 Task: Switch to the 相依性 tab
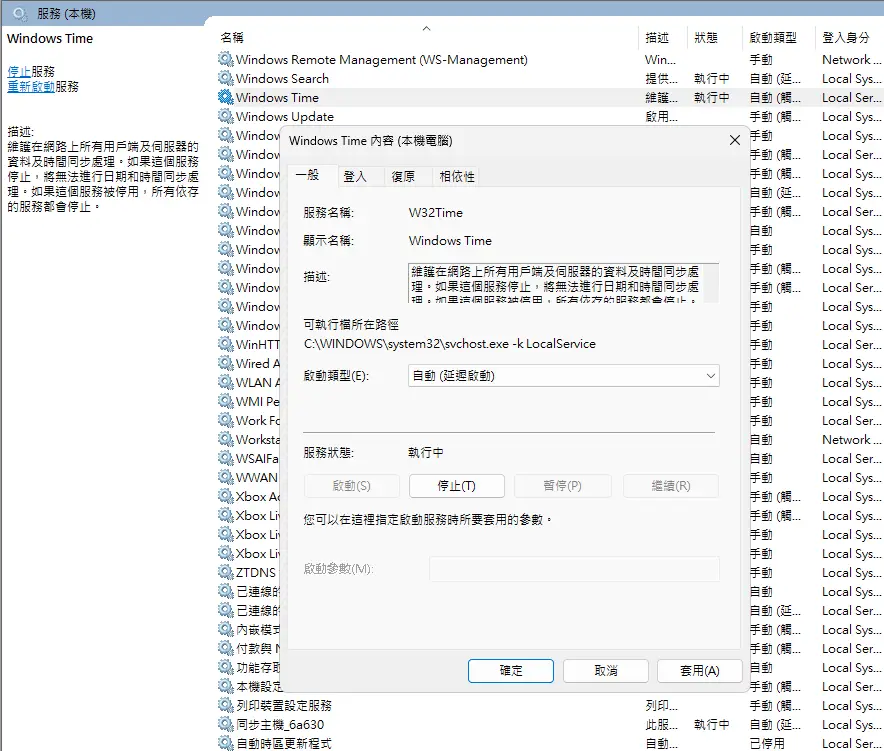click(457, 177)
